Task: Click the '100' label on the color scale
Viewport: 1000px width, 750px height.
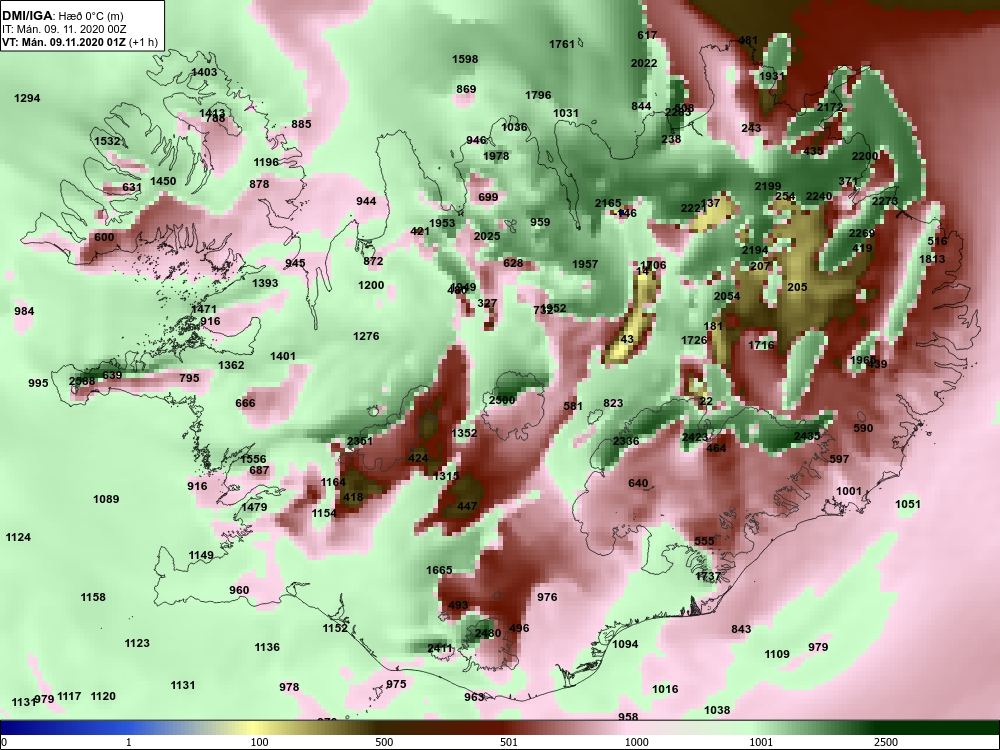Action: point(259,742)
